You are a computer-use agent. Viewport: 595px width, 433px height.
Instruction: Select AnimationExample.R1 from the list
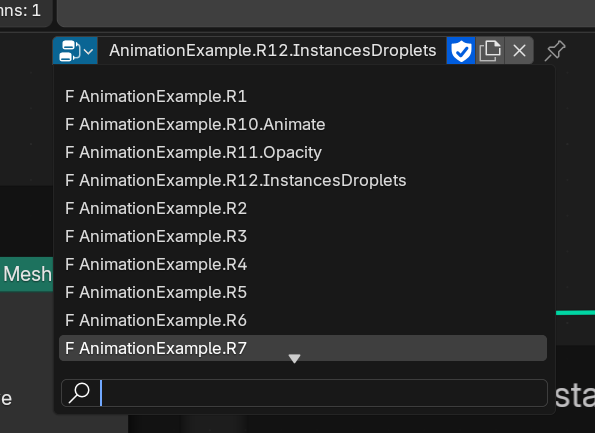(x=303, y=96)
